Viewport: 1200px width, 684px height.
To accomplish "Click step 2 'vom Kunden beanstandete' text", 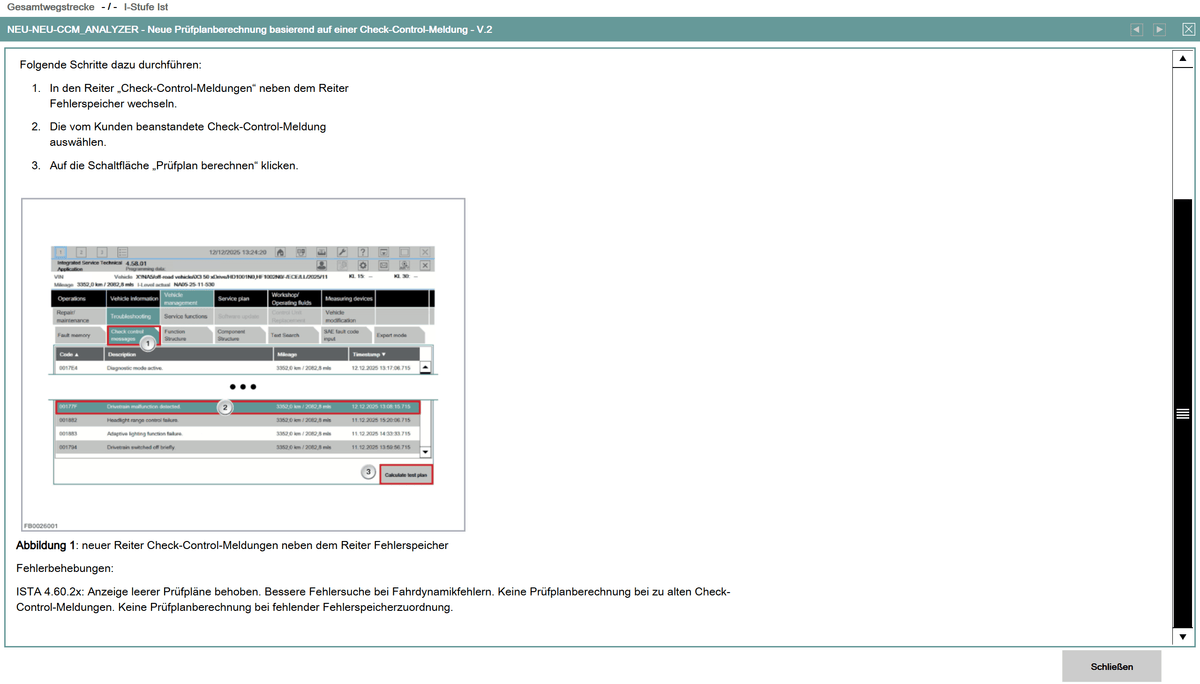I will pyautogui.click(x=187, y=134).
